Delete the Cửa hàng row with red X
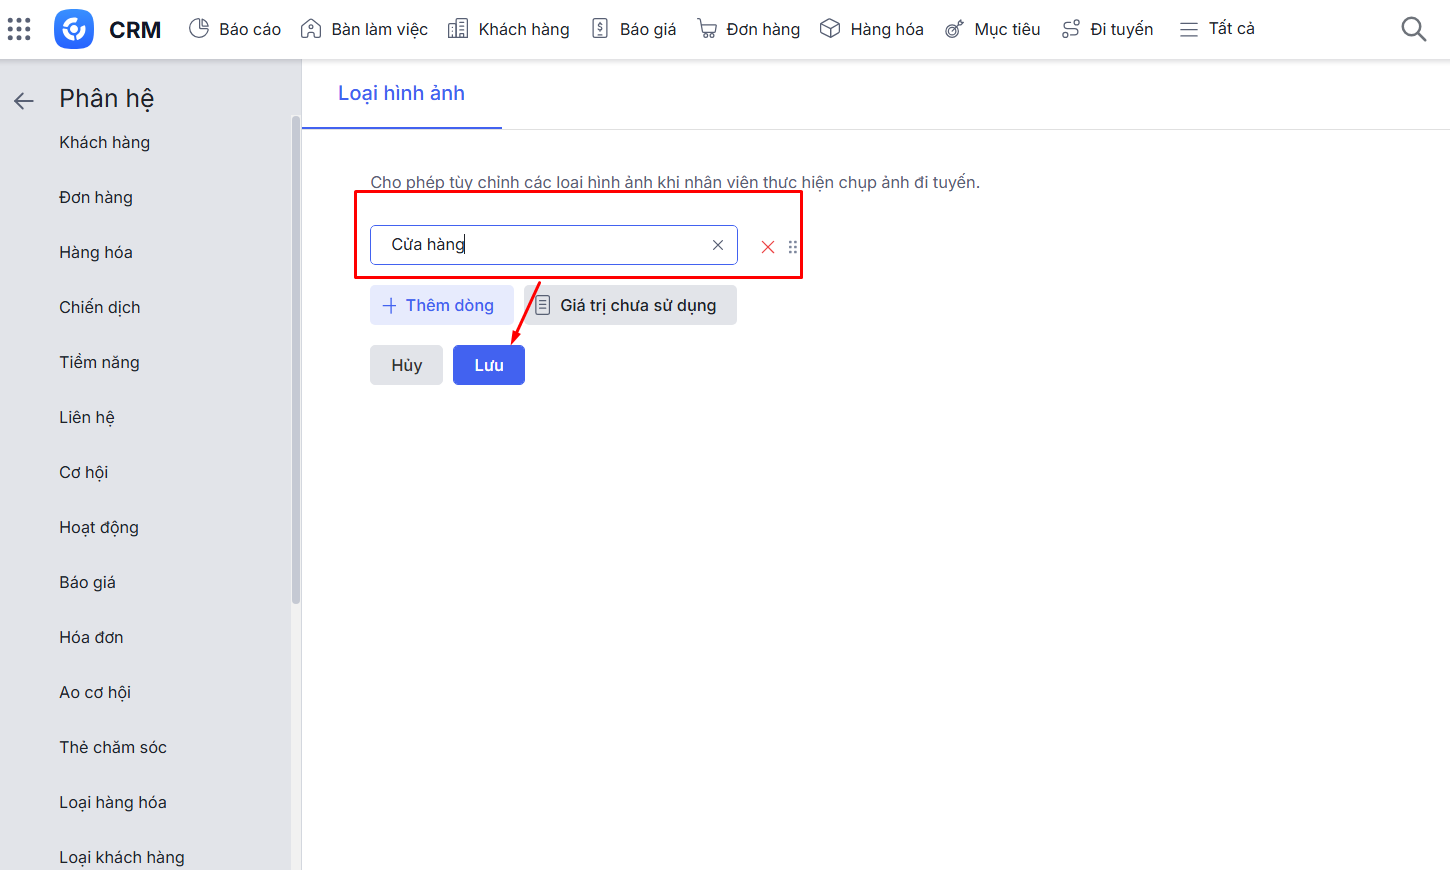This screenshot has height=870, width=1450. pyautogui.click(x=767, y=247)
